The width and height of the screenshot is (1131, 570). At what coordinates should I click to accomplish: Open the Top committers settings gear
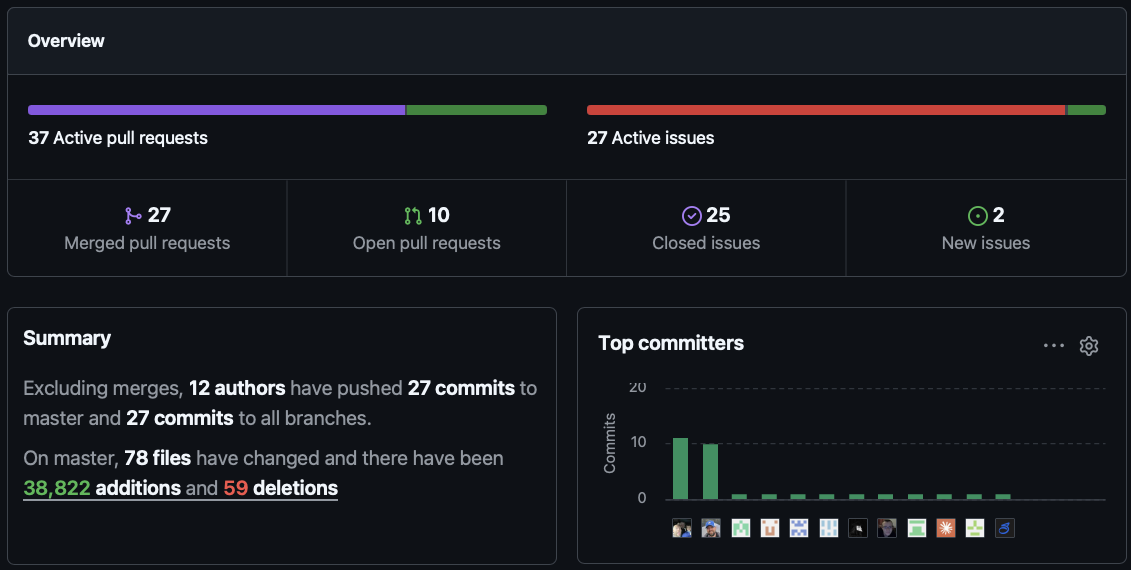(1088, 346)
